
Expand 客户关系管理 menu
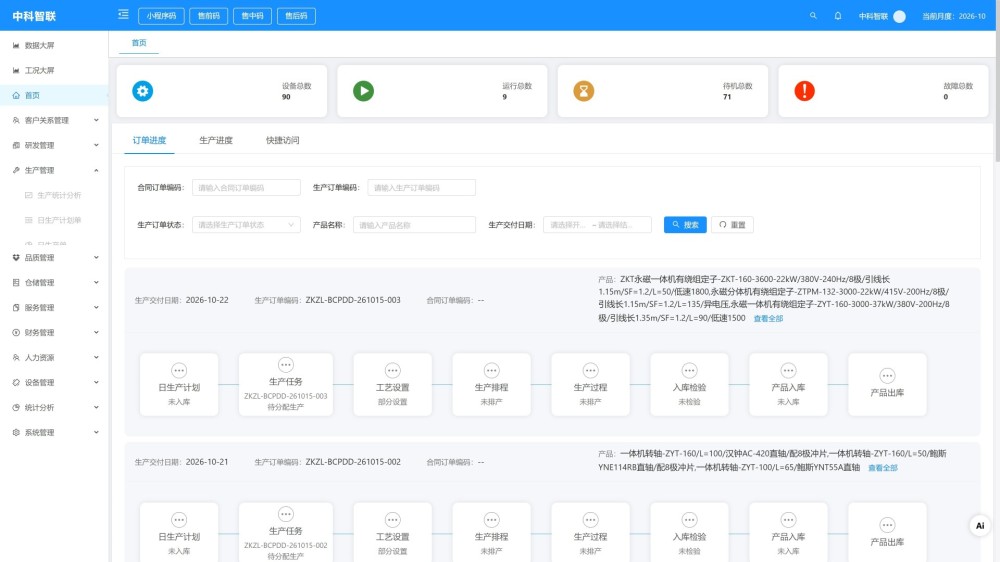pyautogui.click(x=54, y=120)
